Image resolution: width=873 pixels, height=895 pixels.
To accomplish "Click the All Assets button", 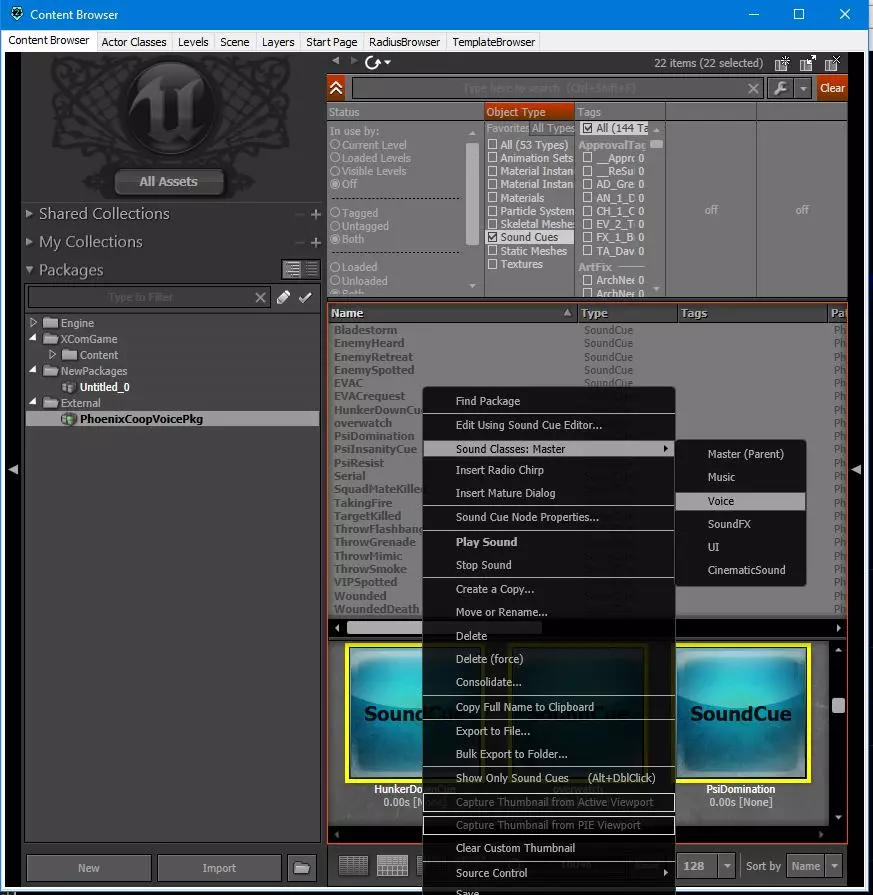I will (x=168, y=182).
